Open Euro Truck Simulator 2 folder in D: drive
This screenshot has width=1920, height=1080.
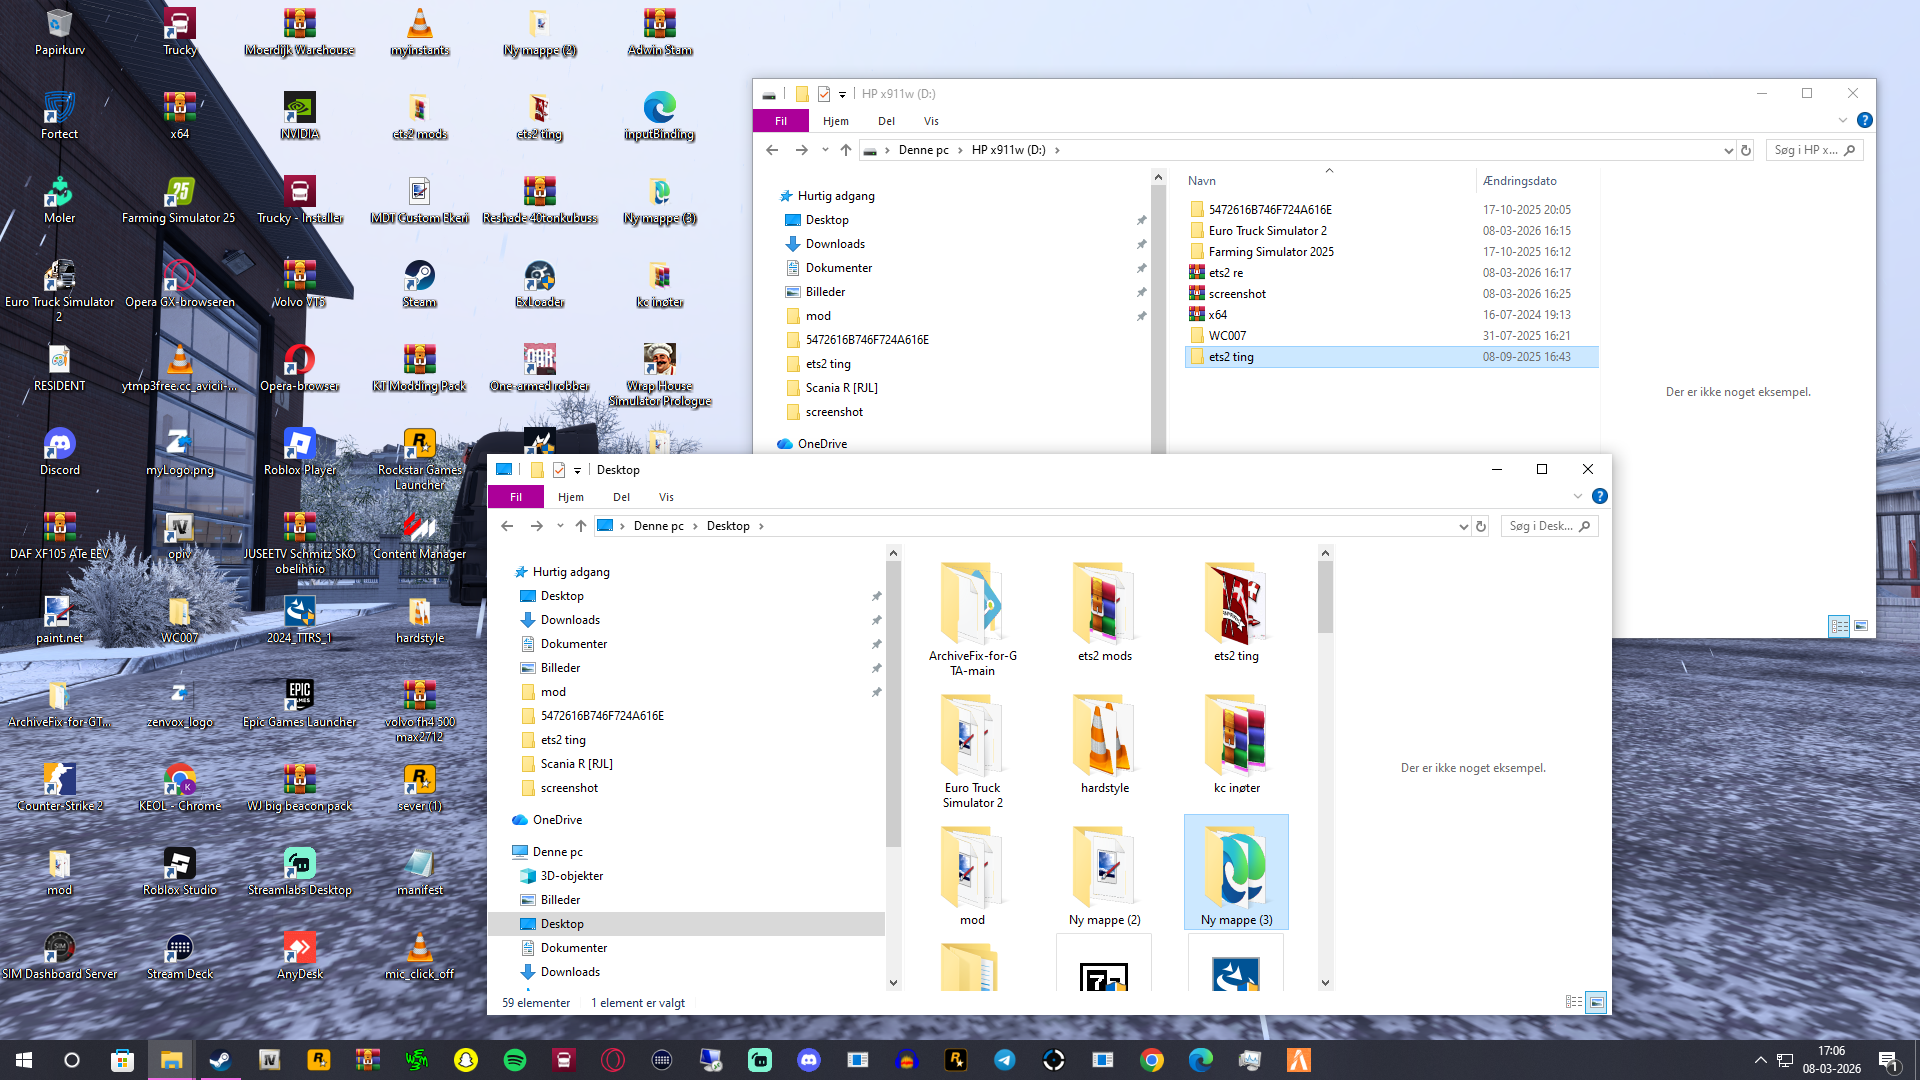point(1267,231)
